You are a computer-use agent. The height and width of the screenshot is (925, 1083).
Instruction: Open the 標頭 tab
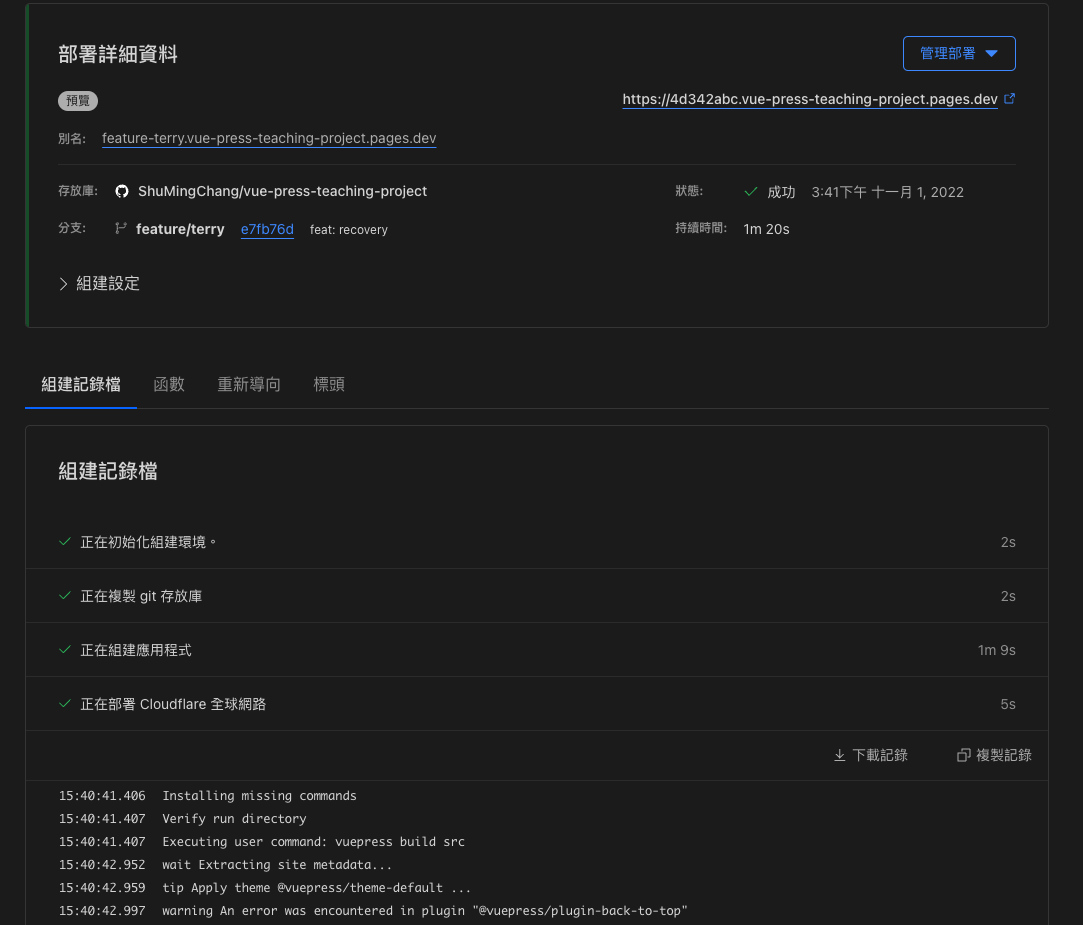[x=329, y=384]
